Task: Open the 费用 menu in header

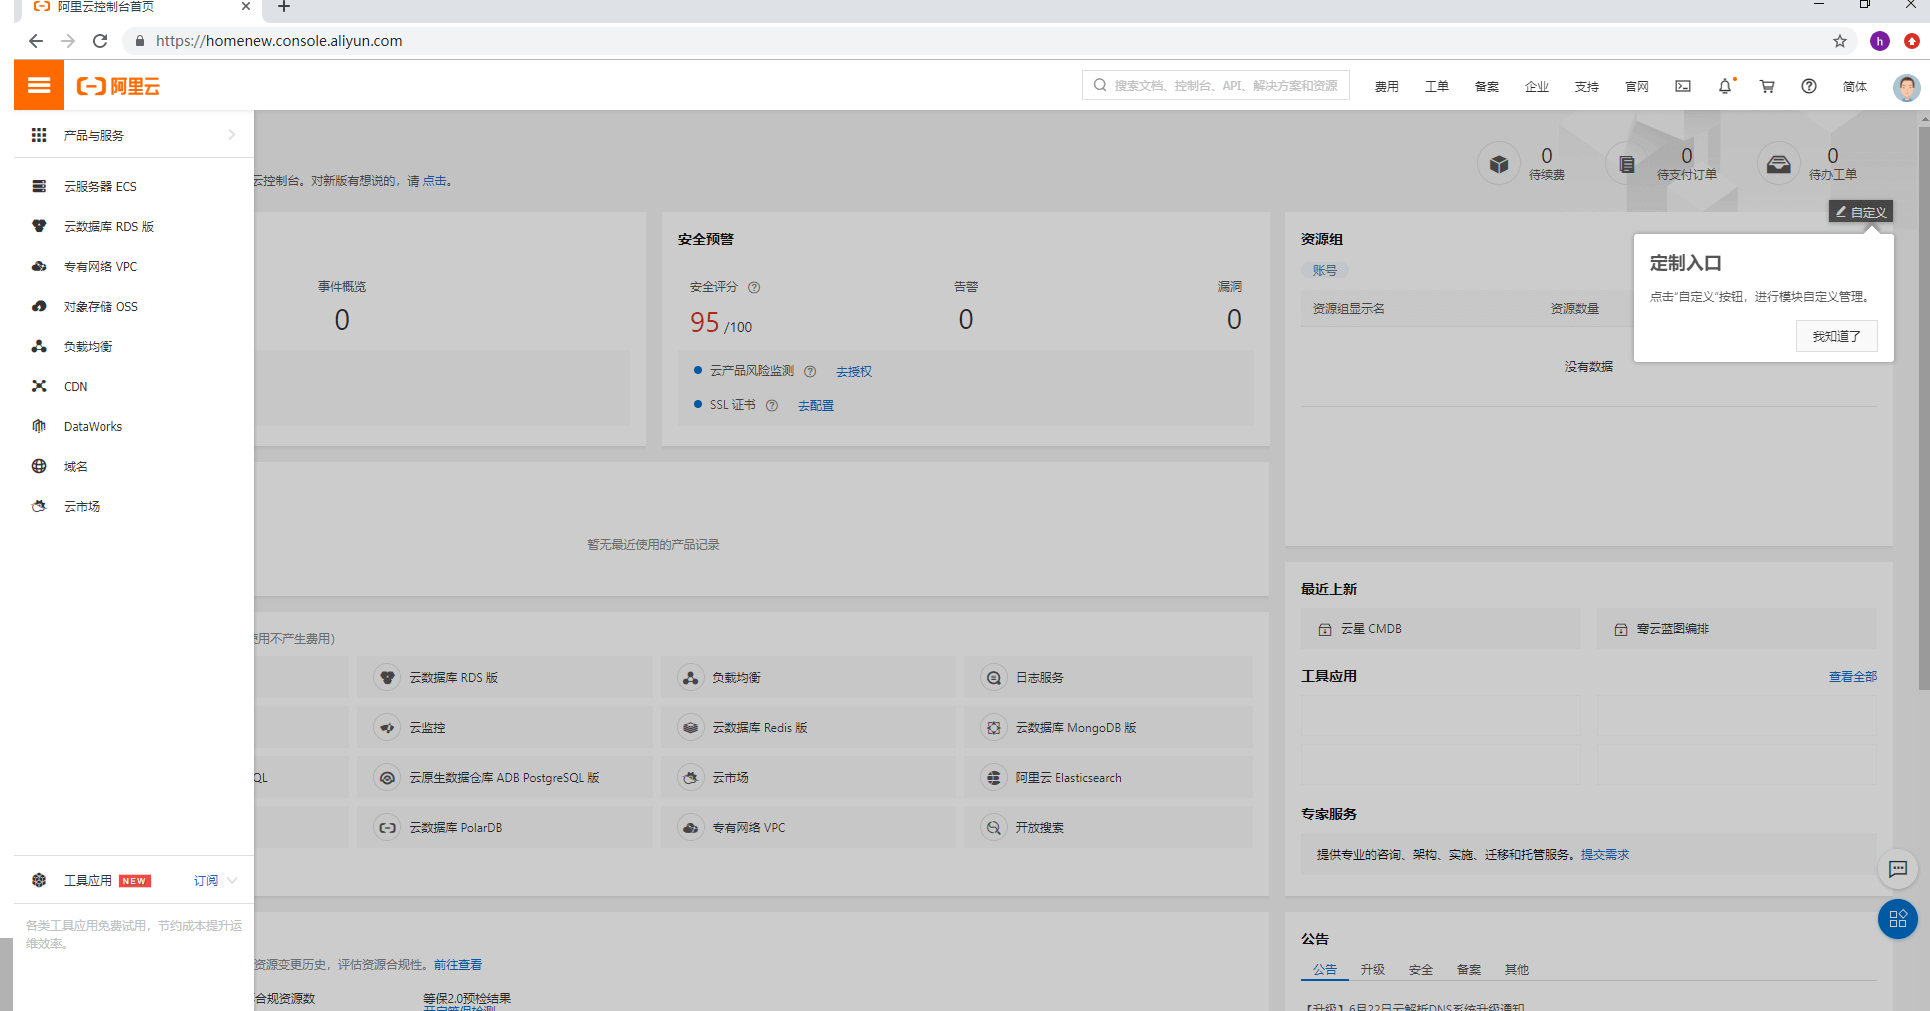Action: 1387,86
